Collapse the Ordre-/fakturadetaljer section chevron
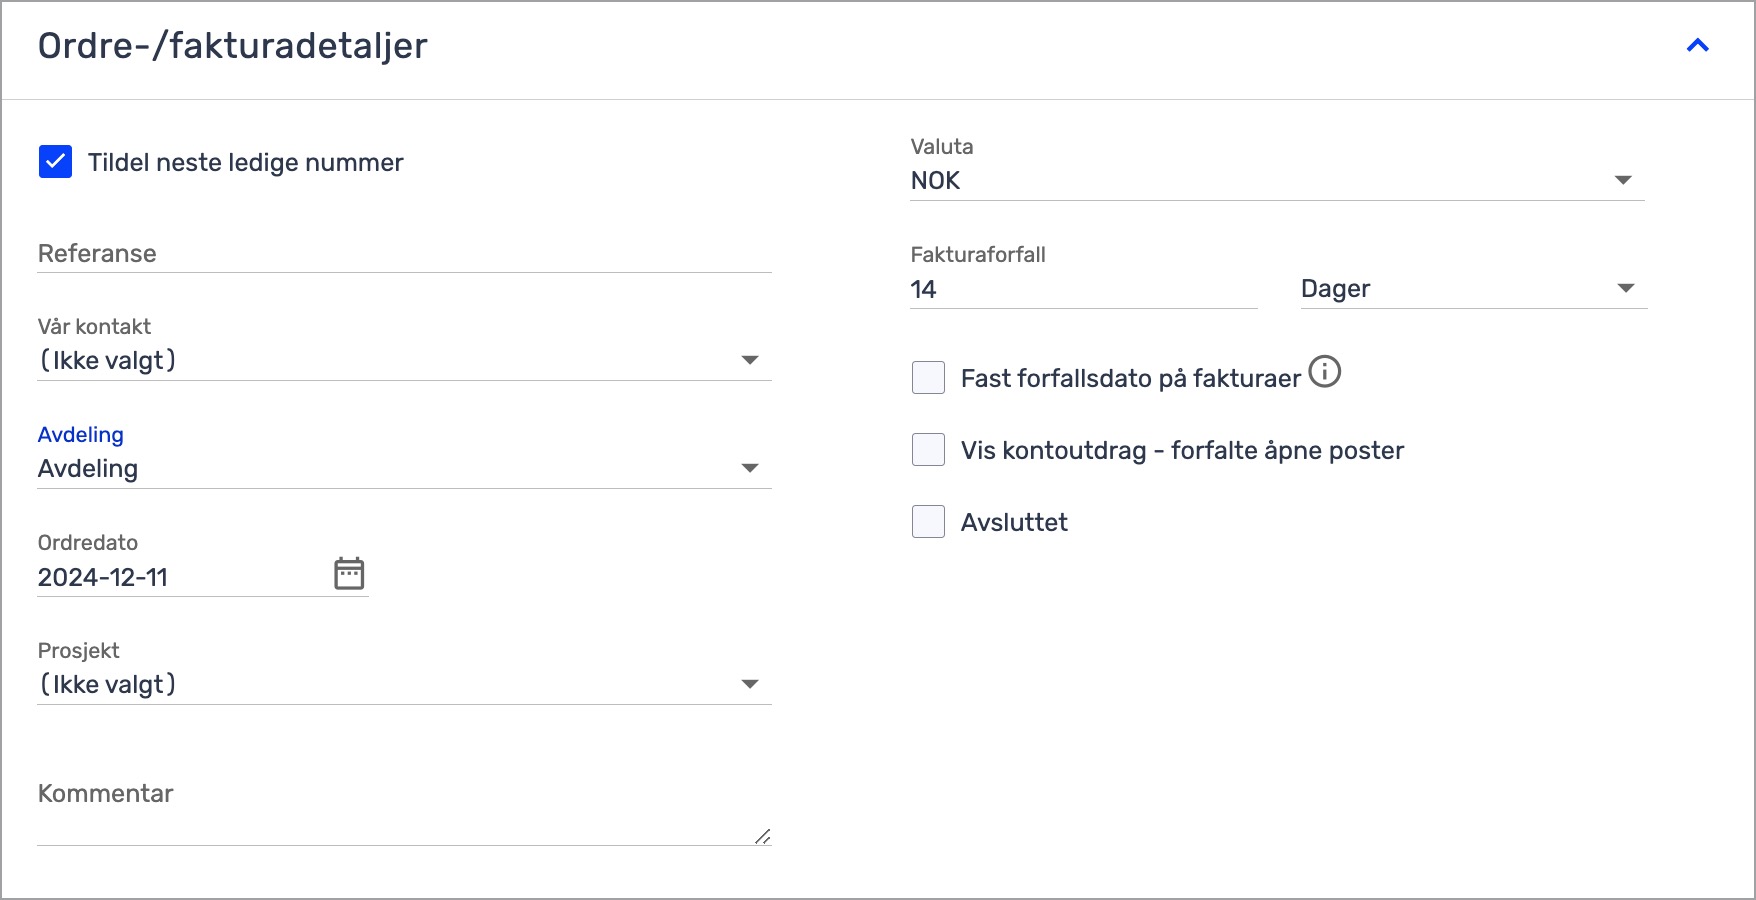The height and width of the screenshot is (900, 1756). [1697, 46]
